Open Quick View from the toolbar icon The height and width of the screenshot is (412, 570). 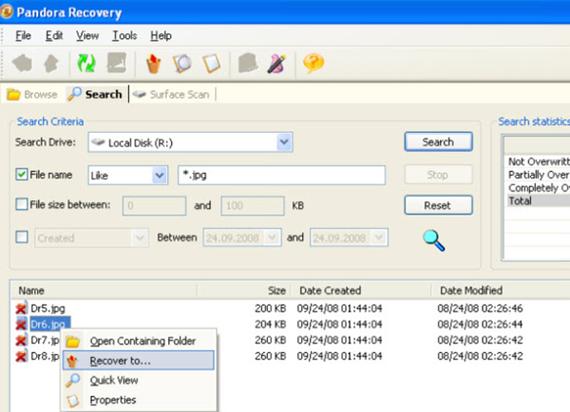182,63
